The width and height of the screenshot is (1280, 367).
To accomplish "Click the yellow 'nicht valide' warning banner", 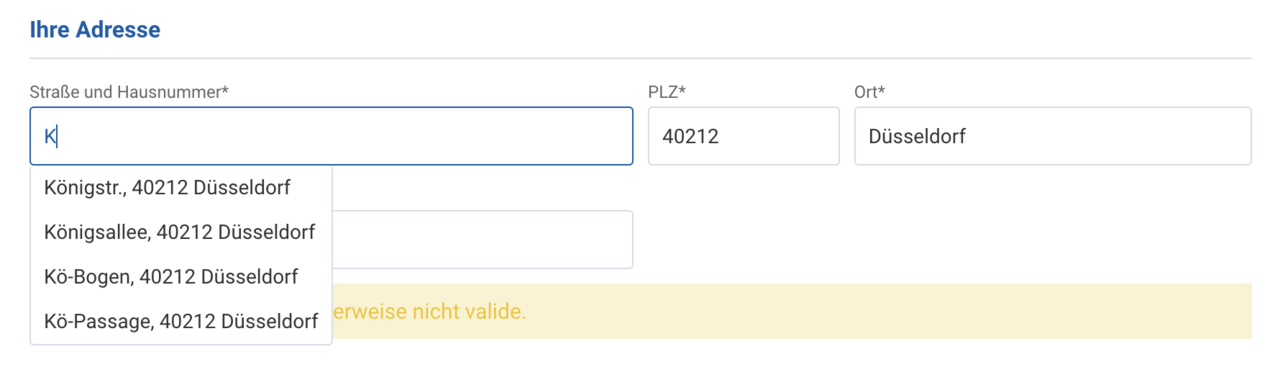I will 791,311.
